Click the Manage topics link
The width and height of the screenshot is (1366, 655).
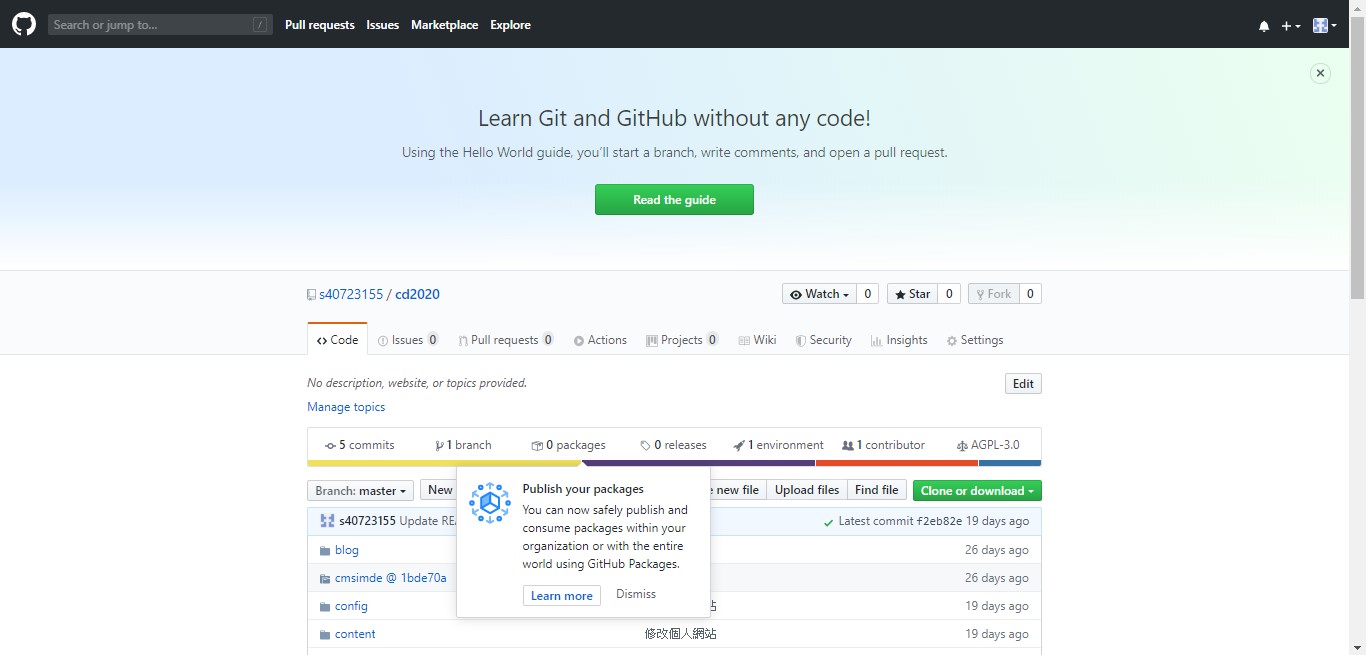(x=346, y=407)
